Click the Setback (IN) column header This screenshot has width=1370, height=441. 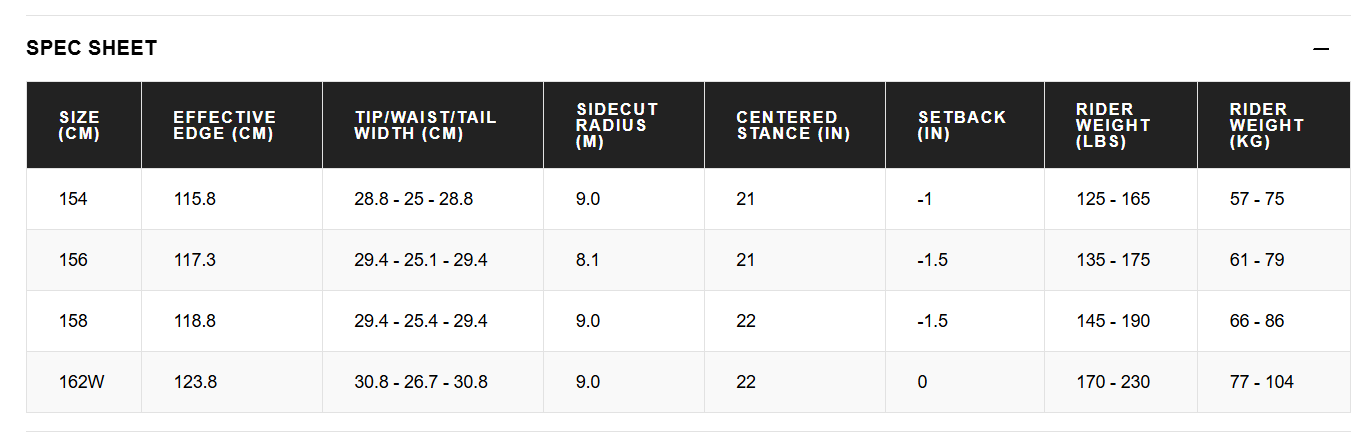coord(961,125)
